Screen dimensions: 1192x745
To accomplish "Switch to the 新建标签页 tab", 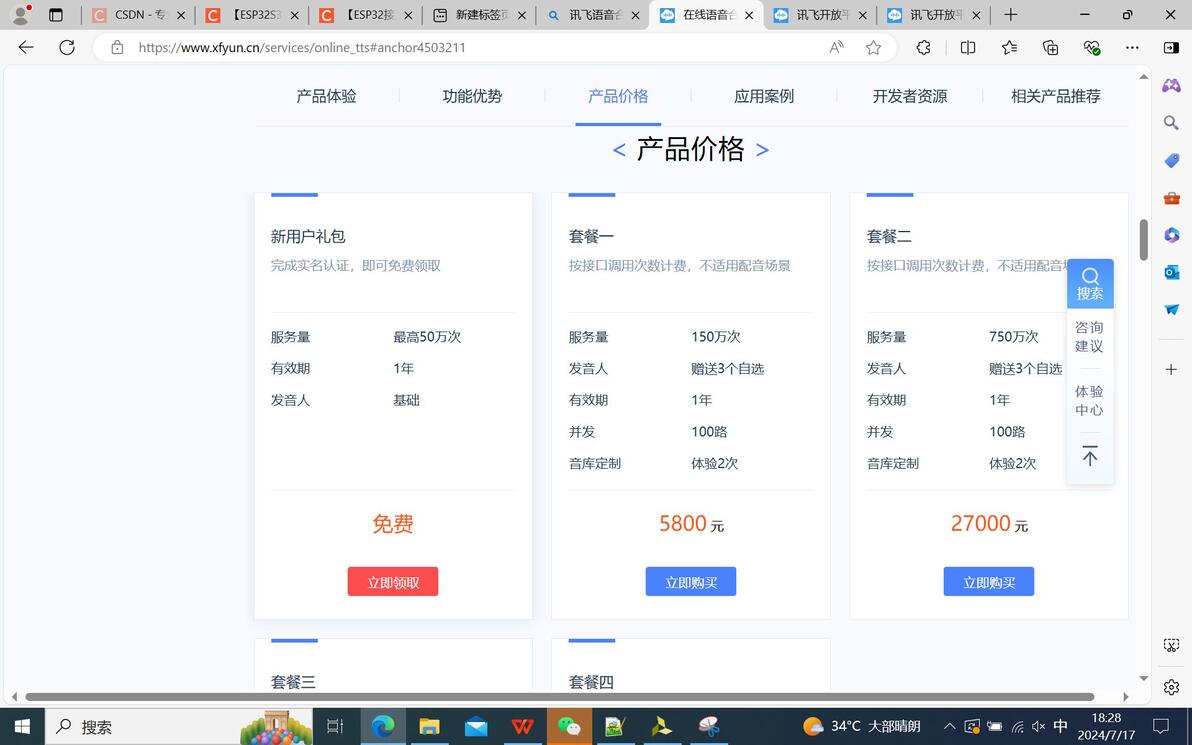I will pos(478,14).
